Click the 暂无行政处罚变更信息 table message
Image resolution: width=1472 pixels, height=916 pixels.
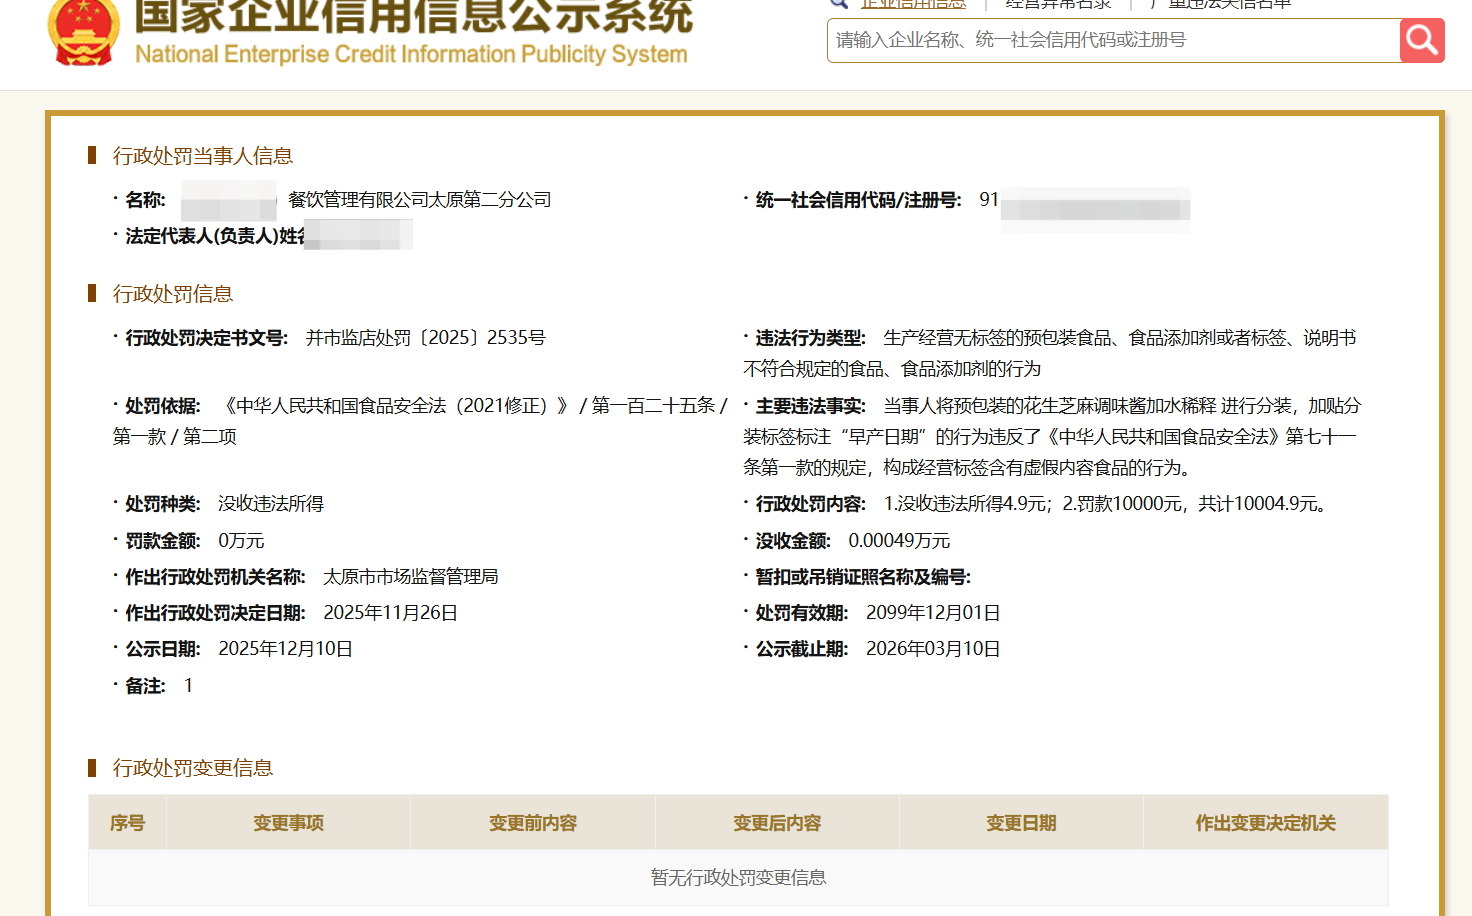[x=738, y=877]
